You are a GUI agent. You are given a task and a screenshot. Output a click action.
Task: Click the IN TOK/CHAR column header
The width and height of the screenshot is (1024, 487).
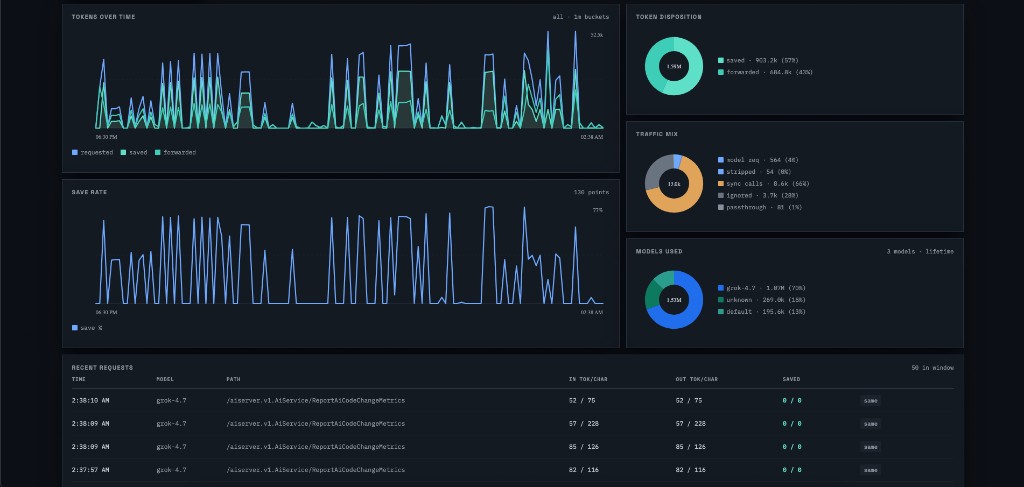click(x=588, y=379)
